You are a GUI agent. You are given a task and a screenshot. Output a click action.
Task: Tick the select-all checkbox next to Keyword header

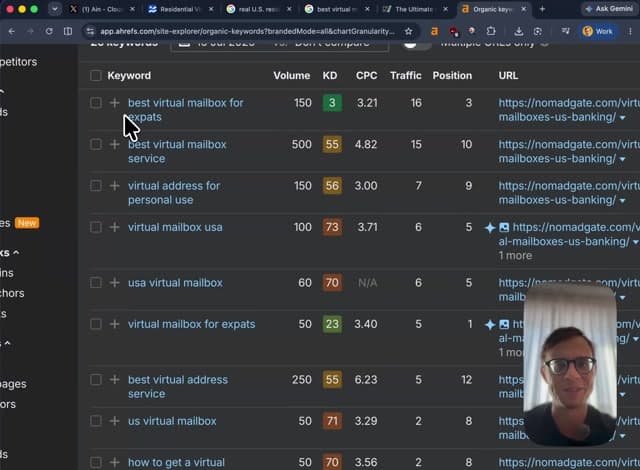(96, 76)
